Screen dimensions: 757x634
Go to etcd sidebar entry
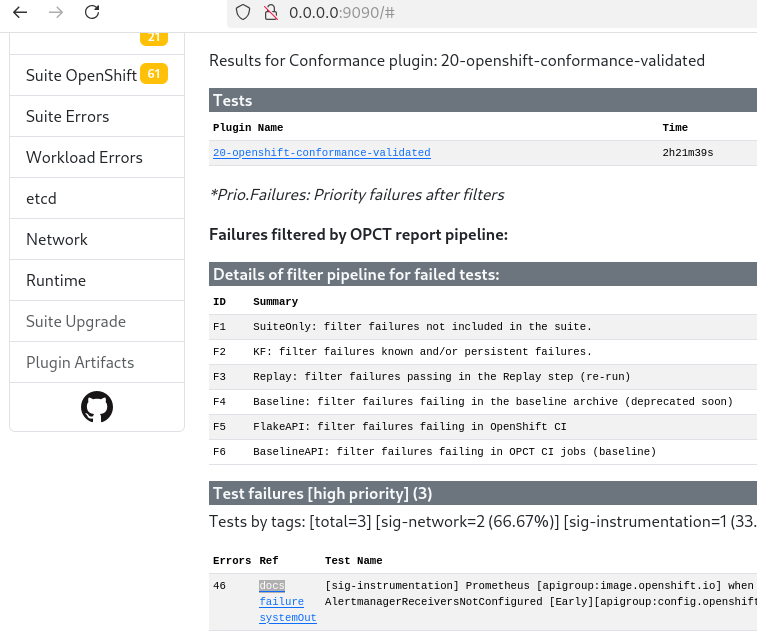(x=41, y=199)
